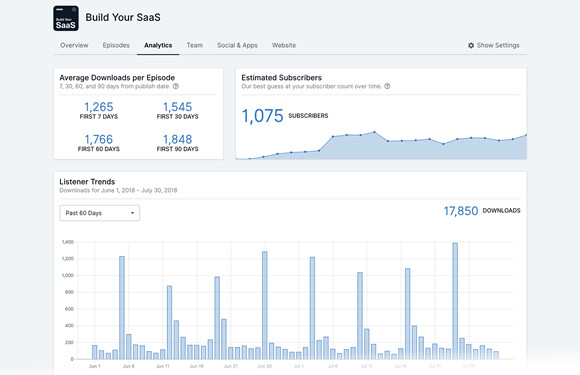The image size is (580, 375).
Task: Select the Analytics tab
Action: pos(158,45)
